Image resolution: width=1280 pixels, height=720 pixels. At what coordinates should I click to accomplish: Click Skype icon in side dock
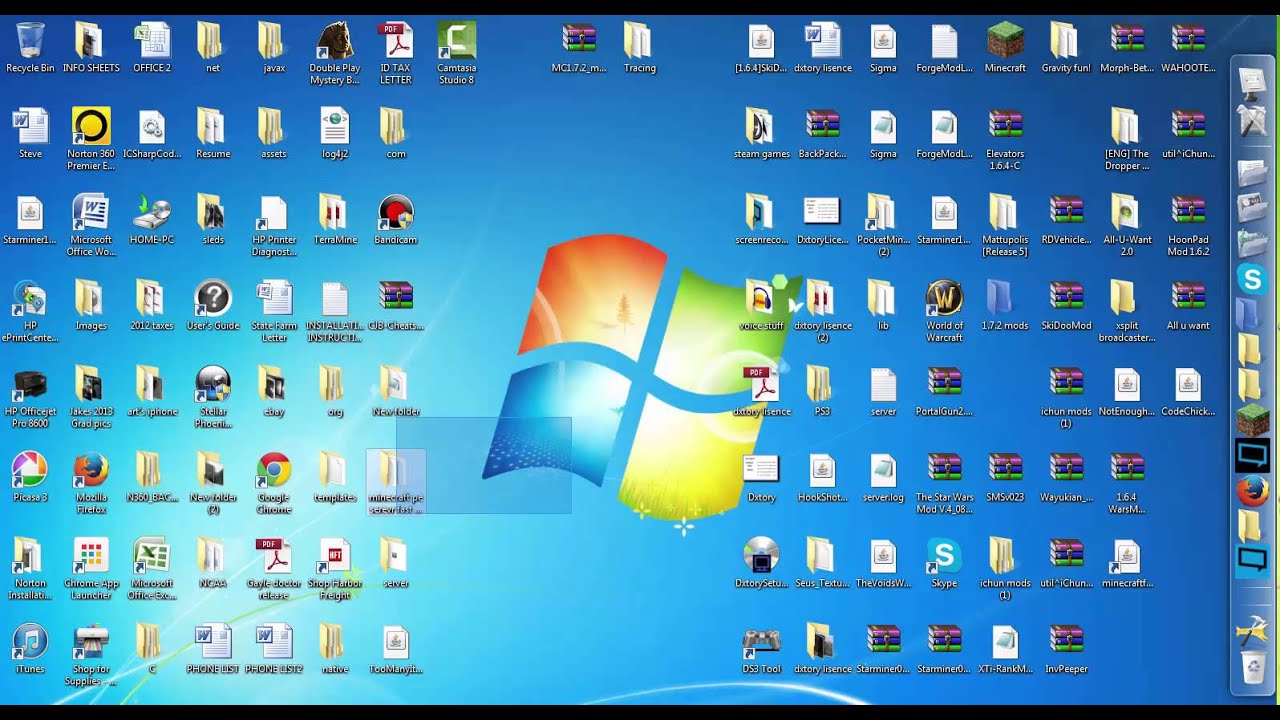(x=1252, y=278)
